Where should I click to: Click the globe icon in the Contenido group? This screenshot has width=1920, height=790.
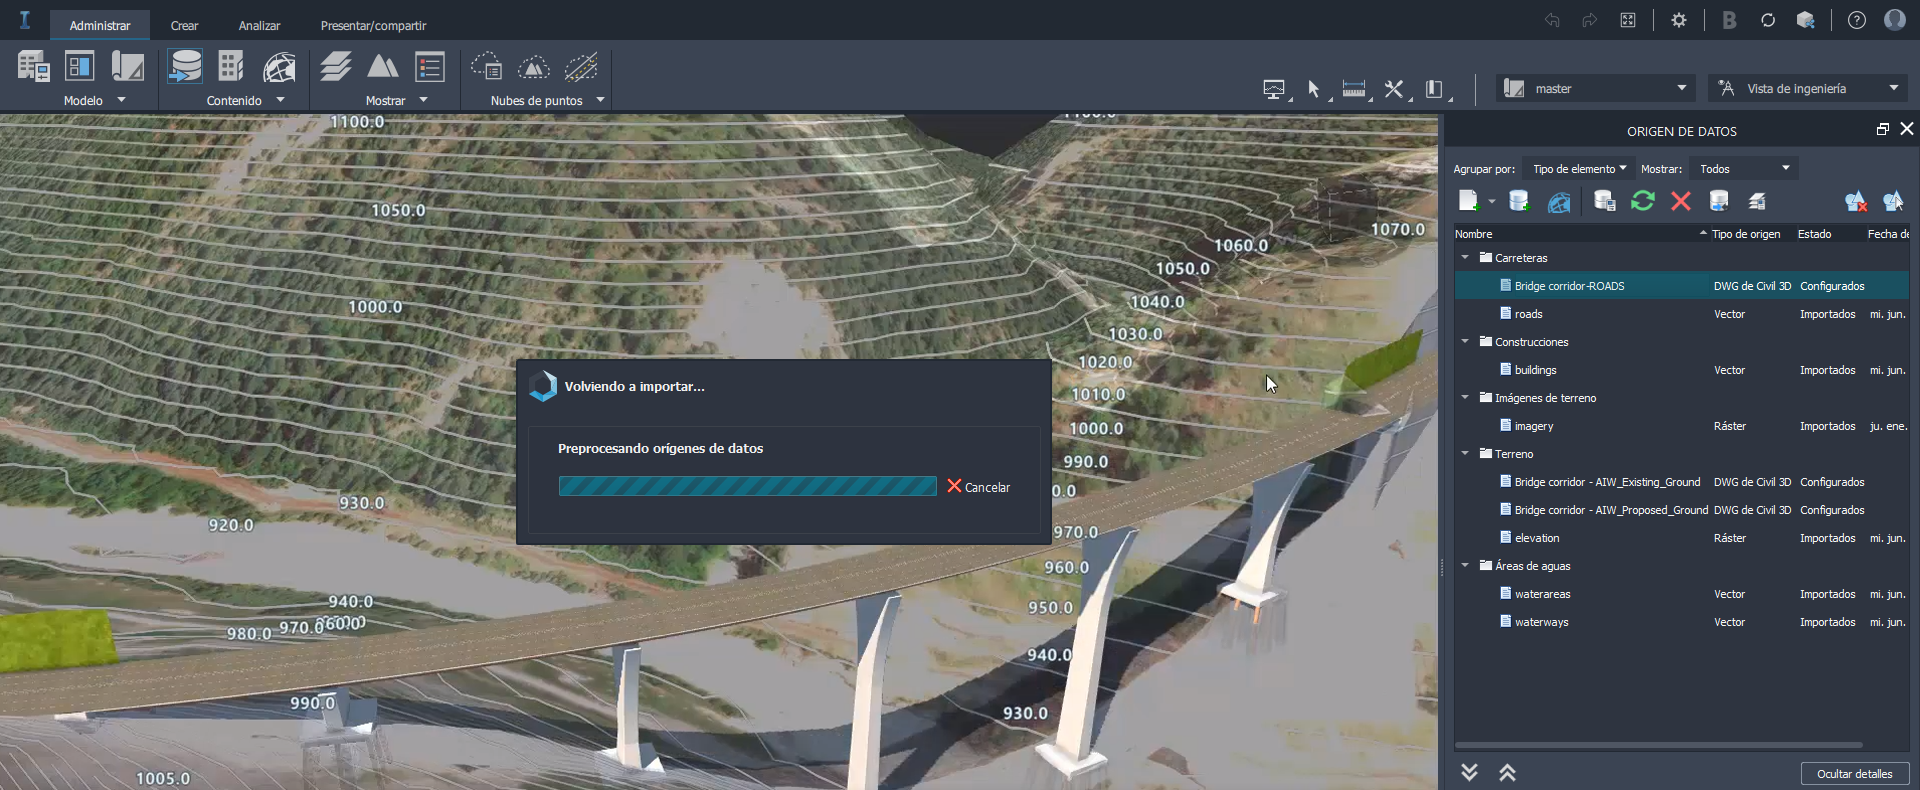click(x=279, y=67)
